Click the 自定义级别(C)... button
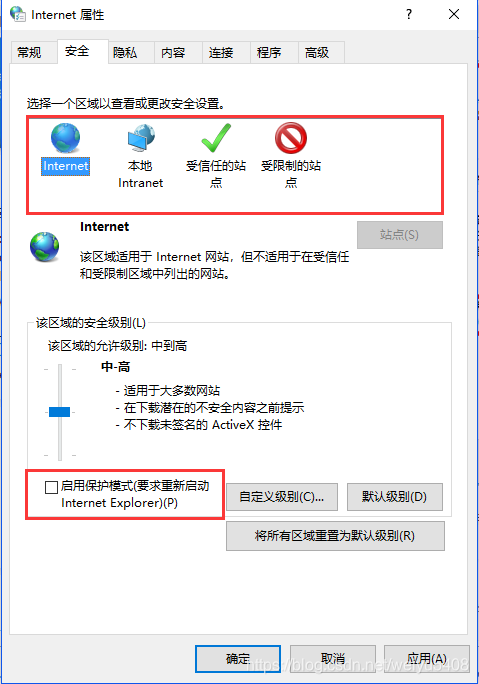The image size is (479, 684). (282, 497)
